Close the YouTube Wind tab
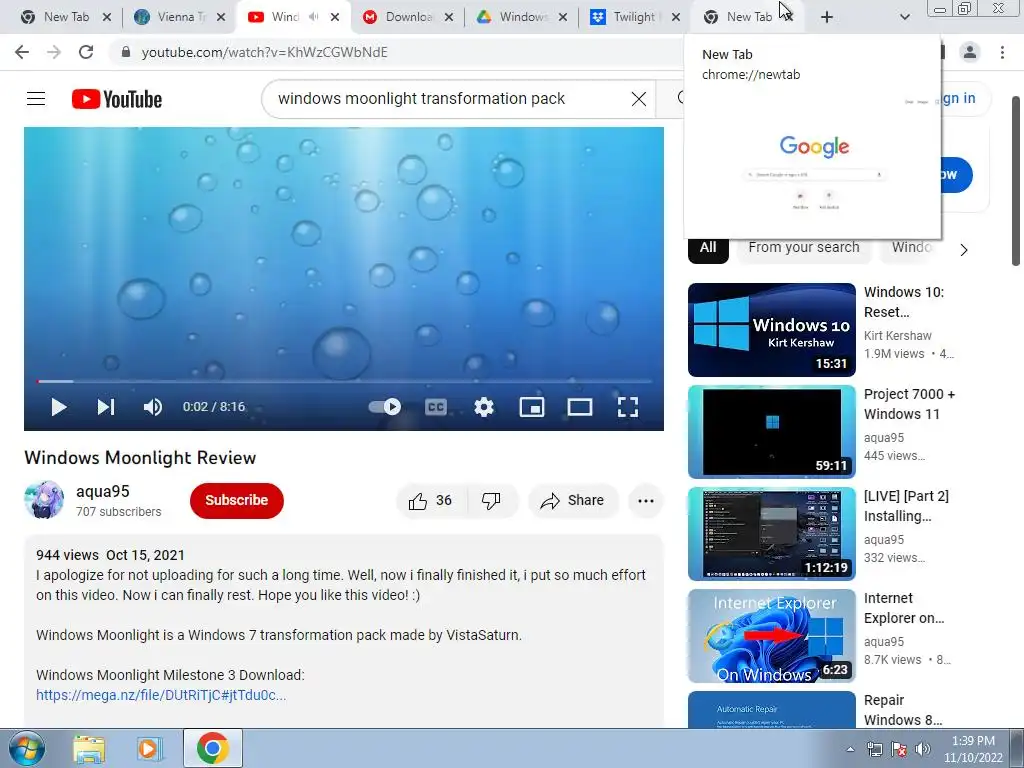 [335, 17]
